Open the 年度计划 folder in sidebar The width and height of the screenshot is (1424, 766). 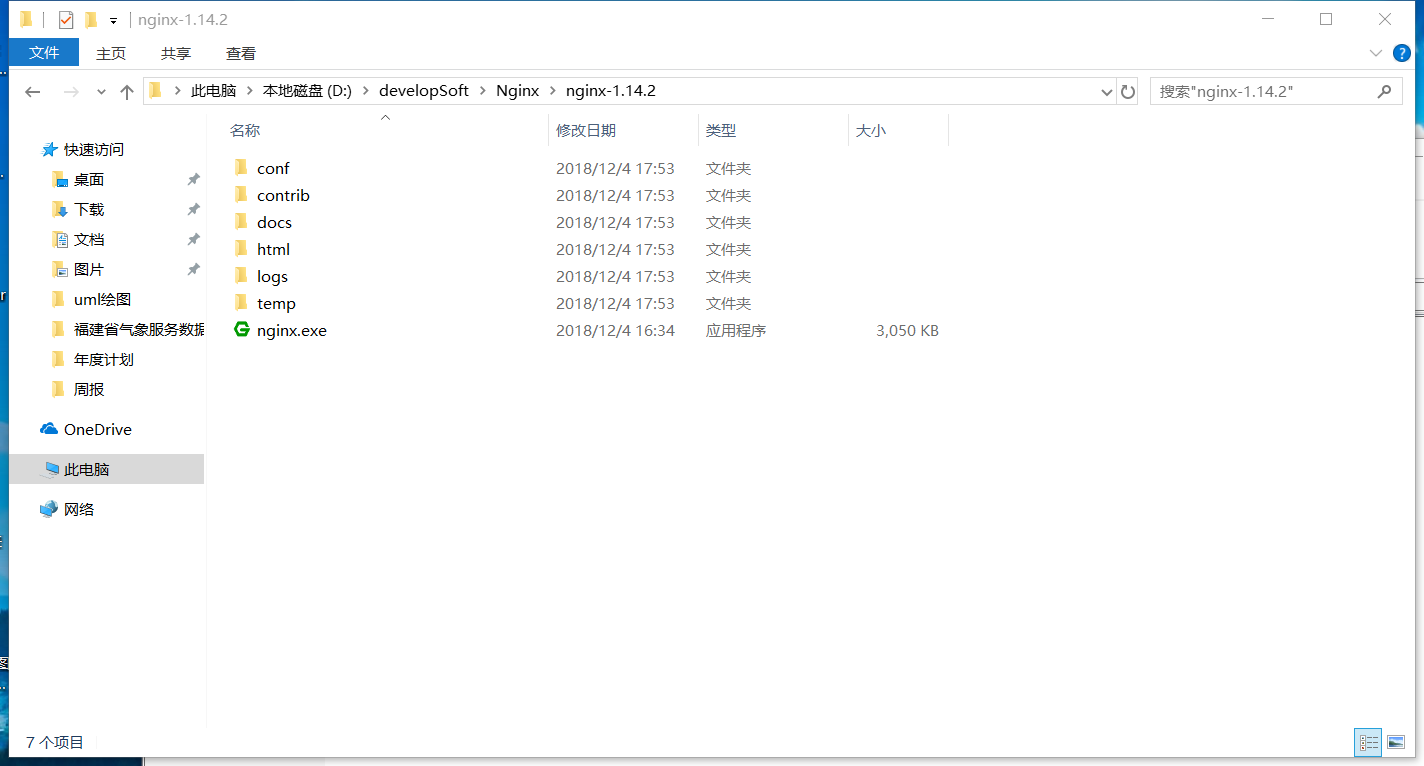coord(103,359)
